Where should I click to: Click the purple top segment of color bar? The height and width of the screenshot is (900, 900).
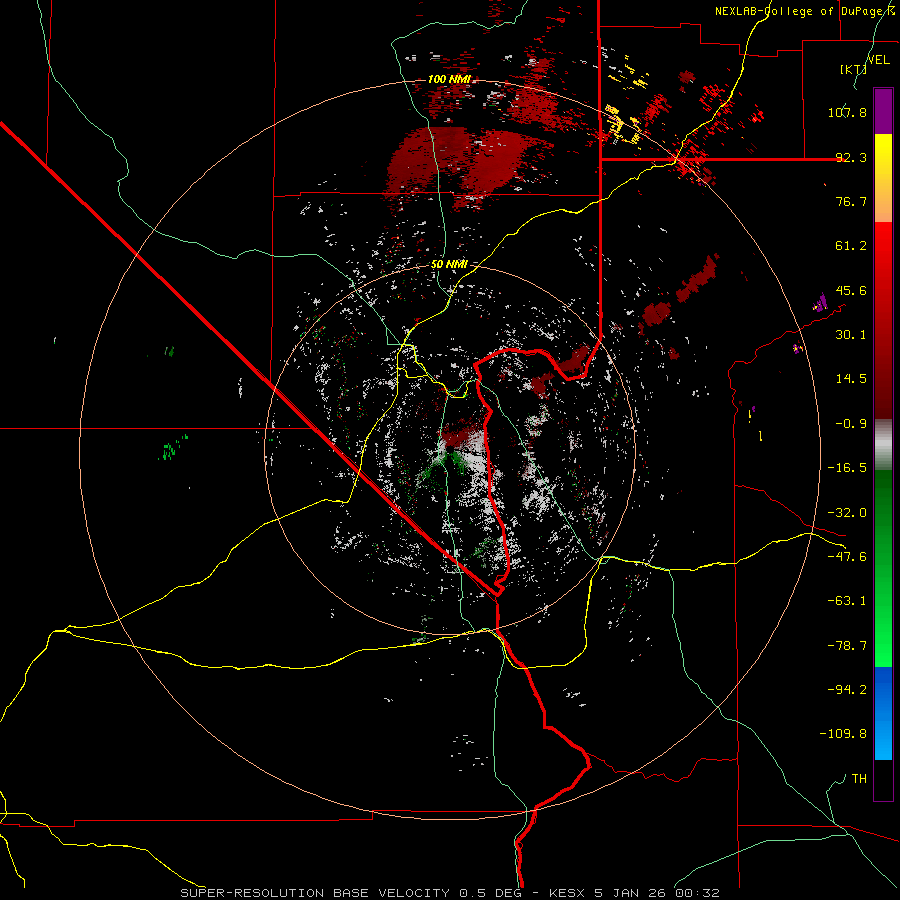point(883,112)
